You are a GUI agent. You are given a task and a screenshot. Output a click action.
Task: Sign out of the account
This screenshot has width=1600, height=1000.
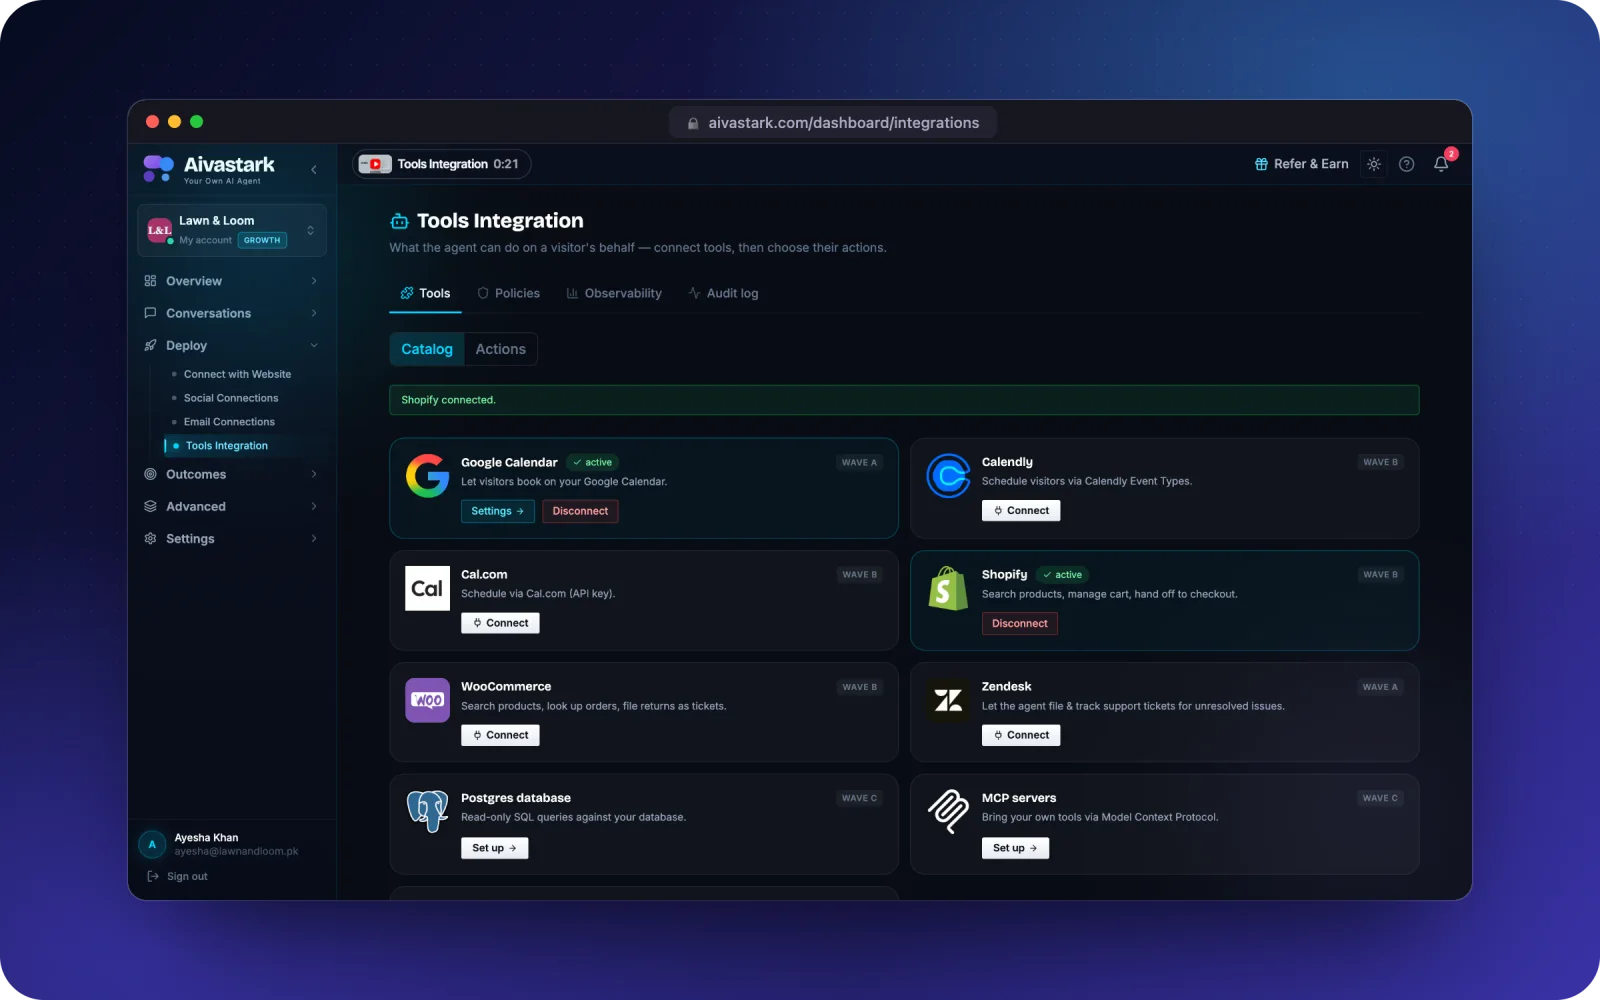[x=178, y=876]
